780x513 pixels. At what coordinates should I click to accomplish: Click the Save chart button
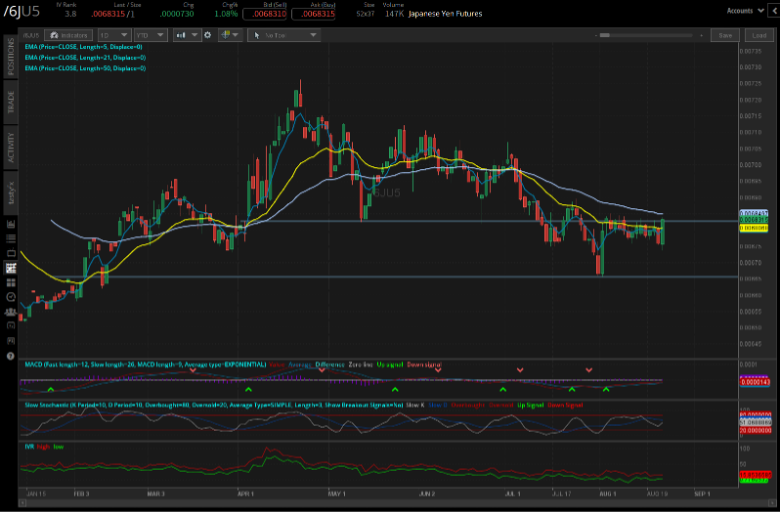point(725,35)
